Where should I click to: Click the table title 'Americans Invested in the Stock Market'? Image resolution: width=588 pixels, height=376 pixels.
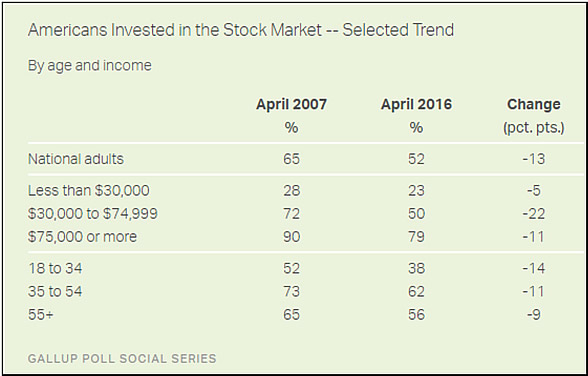coord(175,30)
